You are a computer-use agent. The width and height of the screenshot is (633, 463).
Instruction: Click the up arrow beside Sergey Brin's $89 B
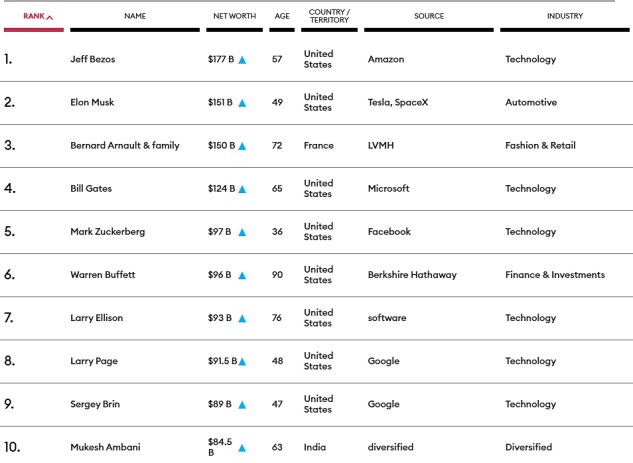coord(242,405)
